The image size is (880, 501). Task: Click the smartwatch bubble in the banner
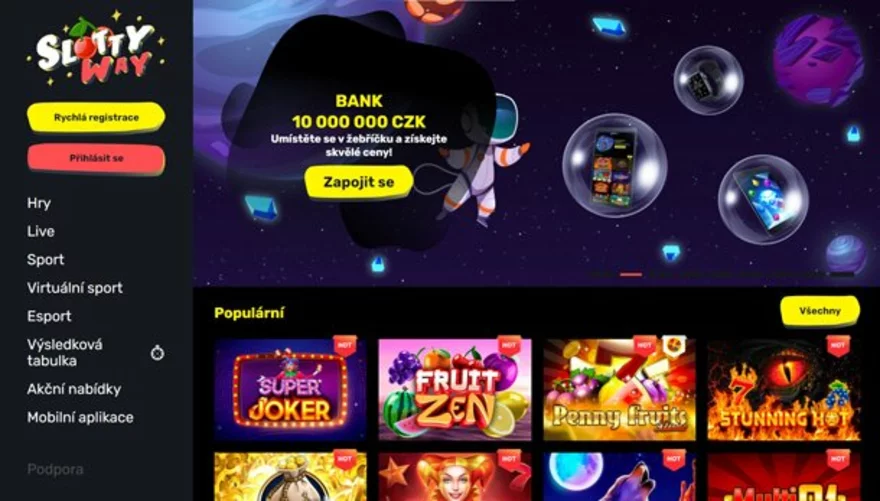point(708,80)
